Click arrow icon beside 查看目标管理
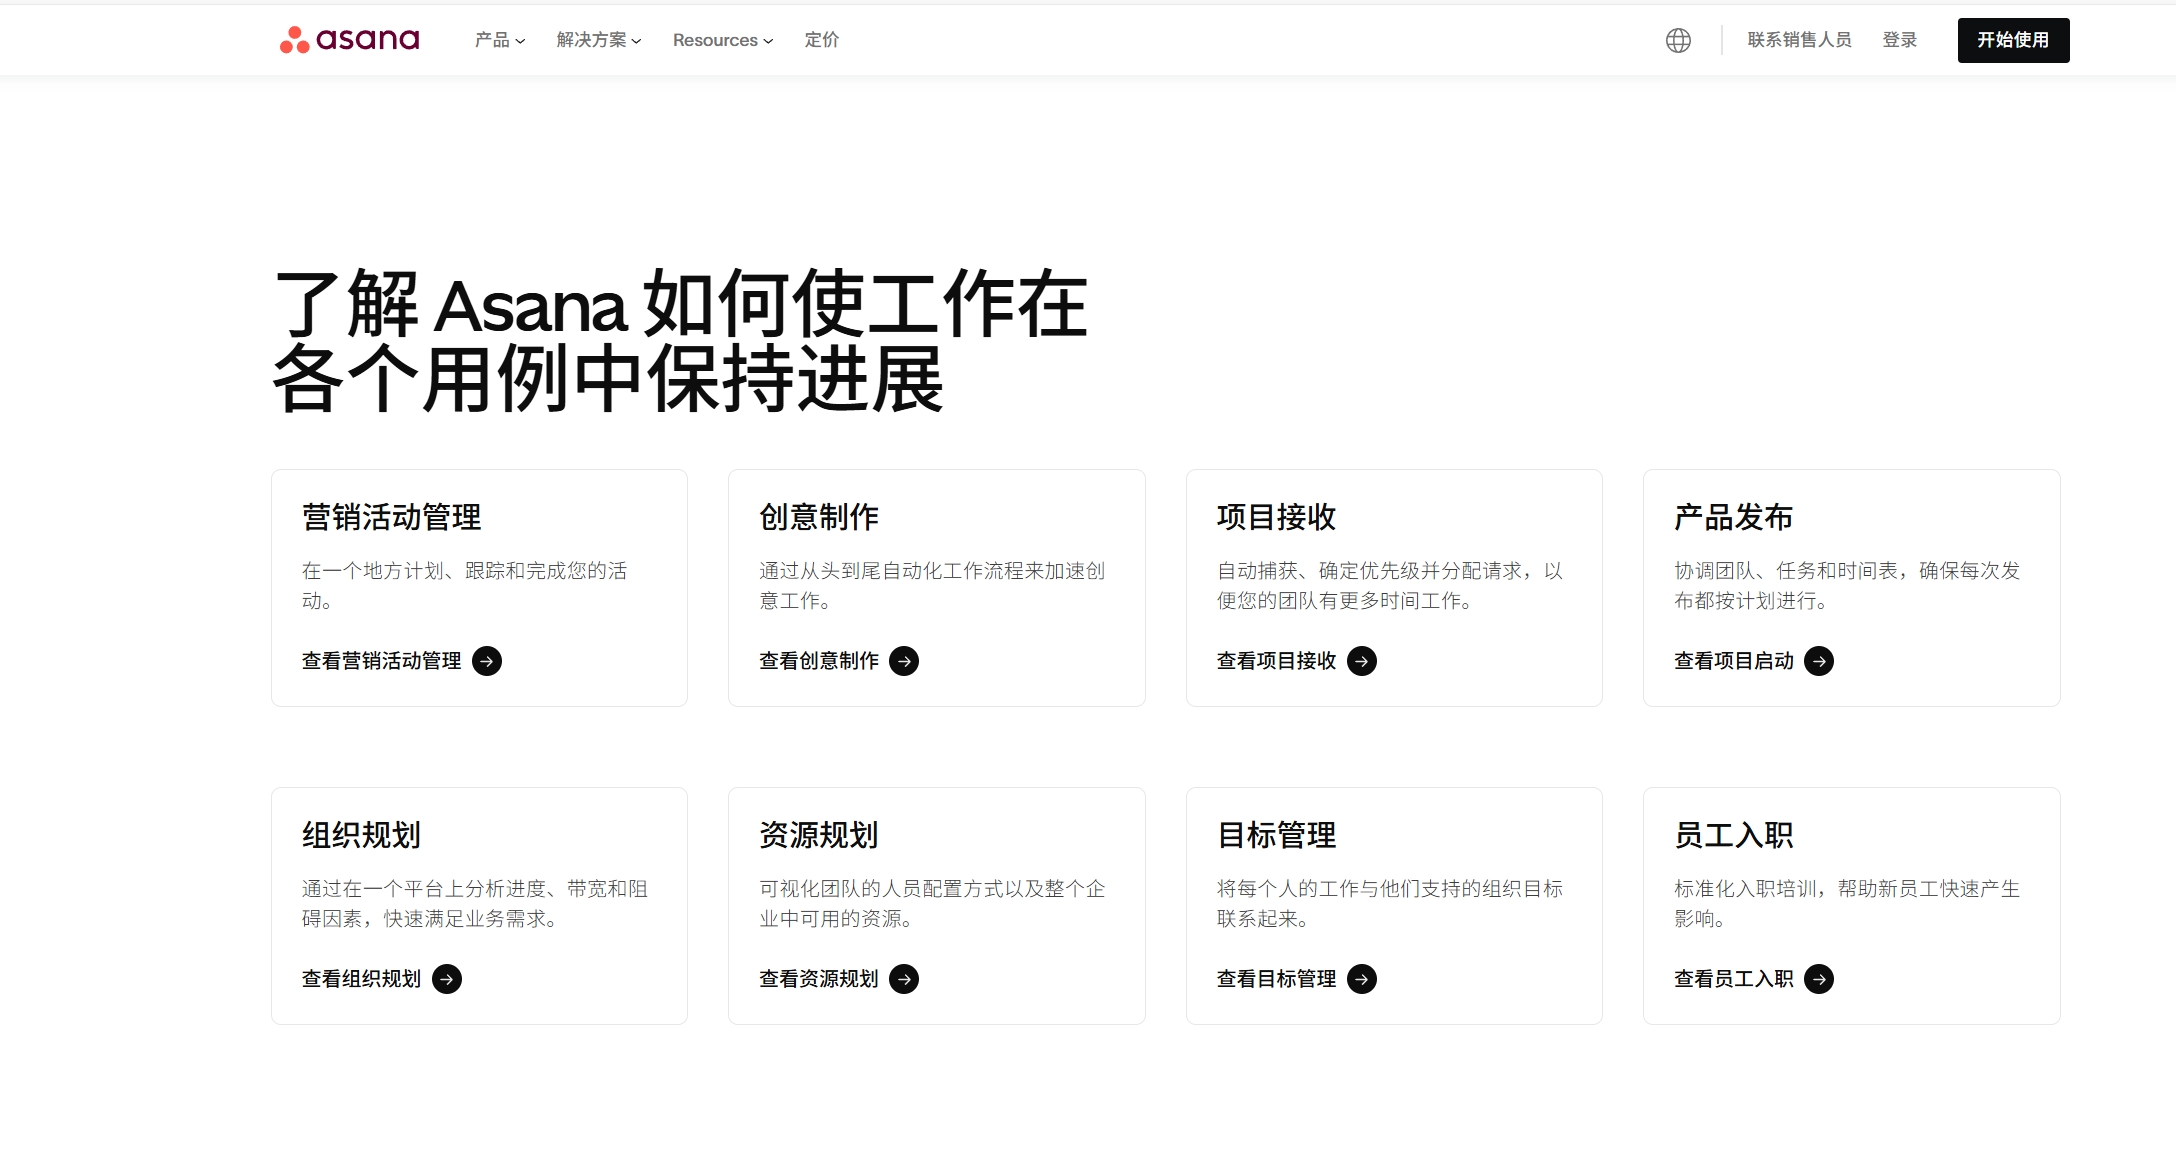 pyautogui.click(x=1362, y=979)
